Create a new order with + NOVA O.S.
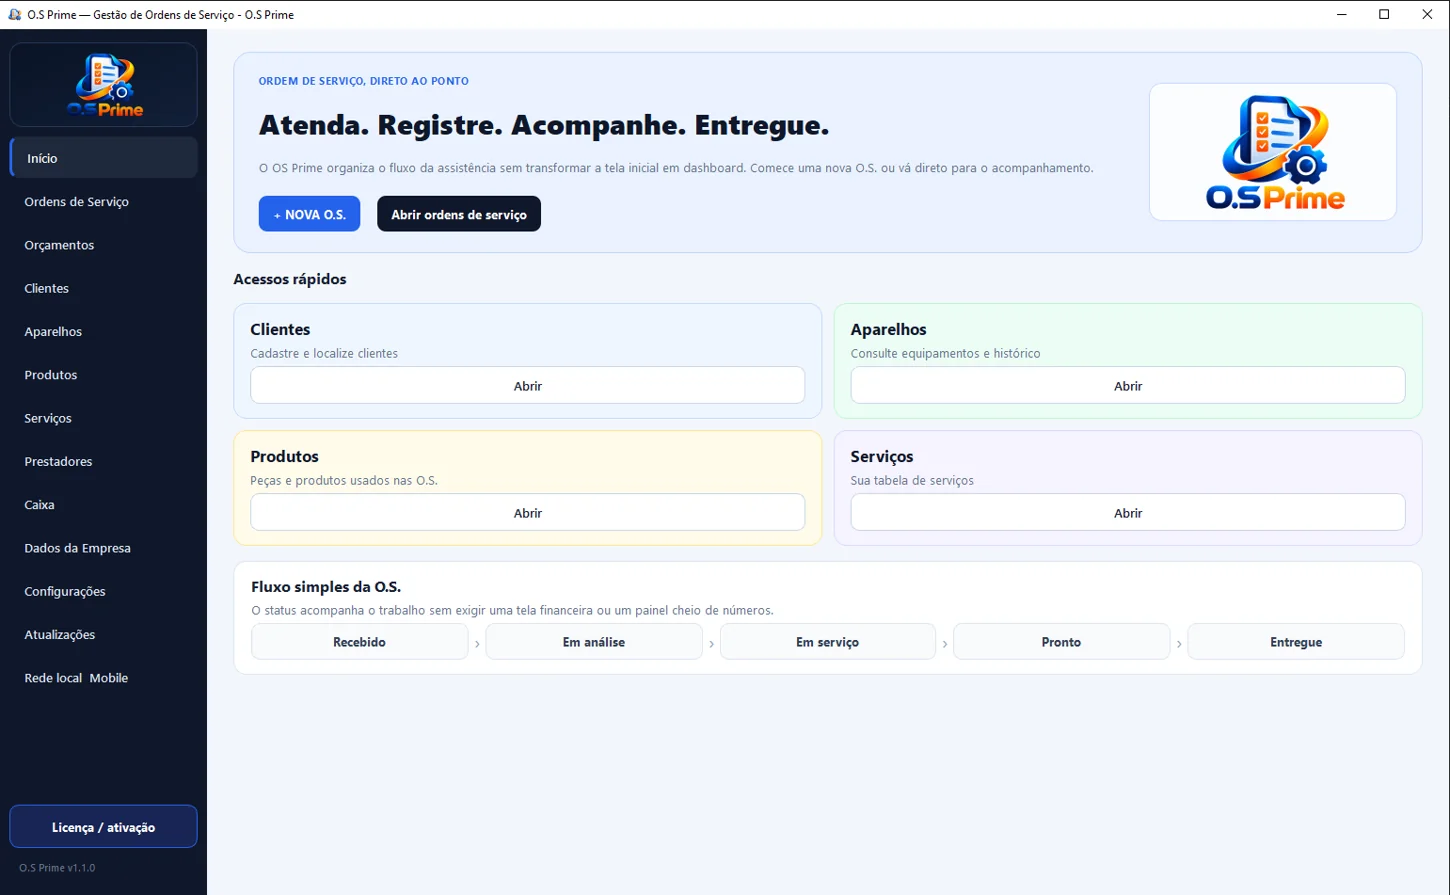This screenshot has height=895, width=1450. tap(309, 214)
